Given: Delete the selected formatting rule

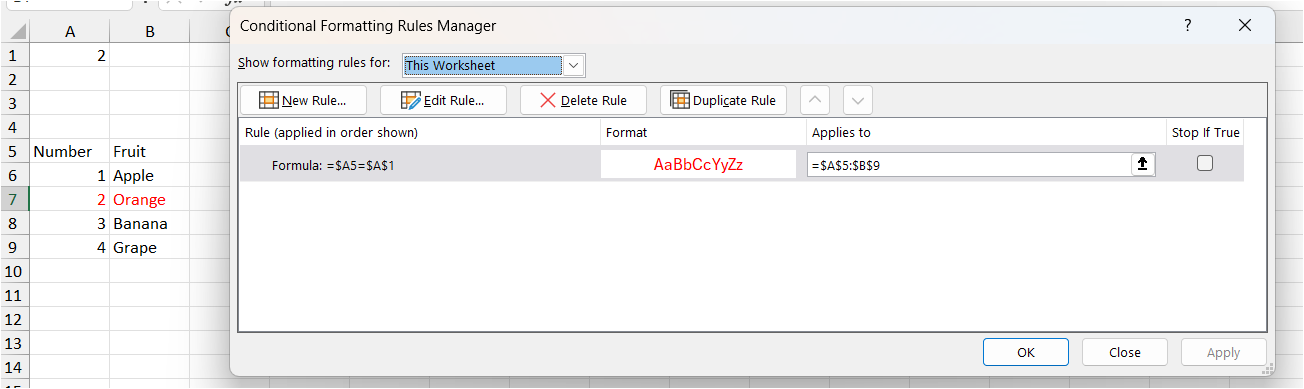Looking at the screenshot, I should click(583, 100).
